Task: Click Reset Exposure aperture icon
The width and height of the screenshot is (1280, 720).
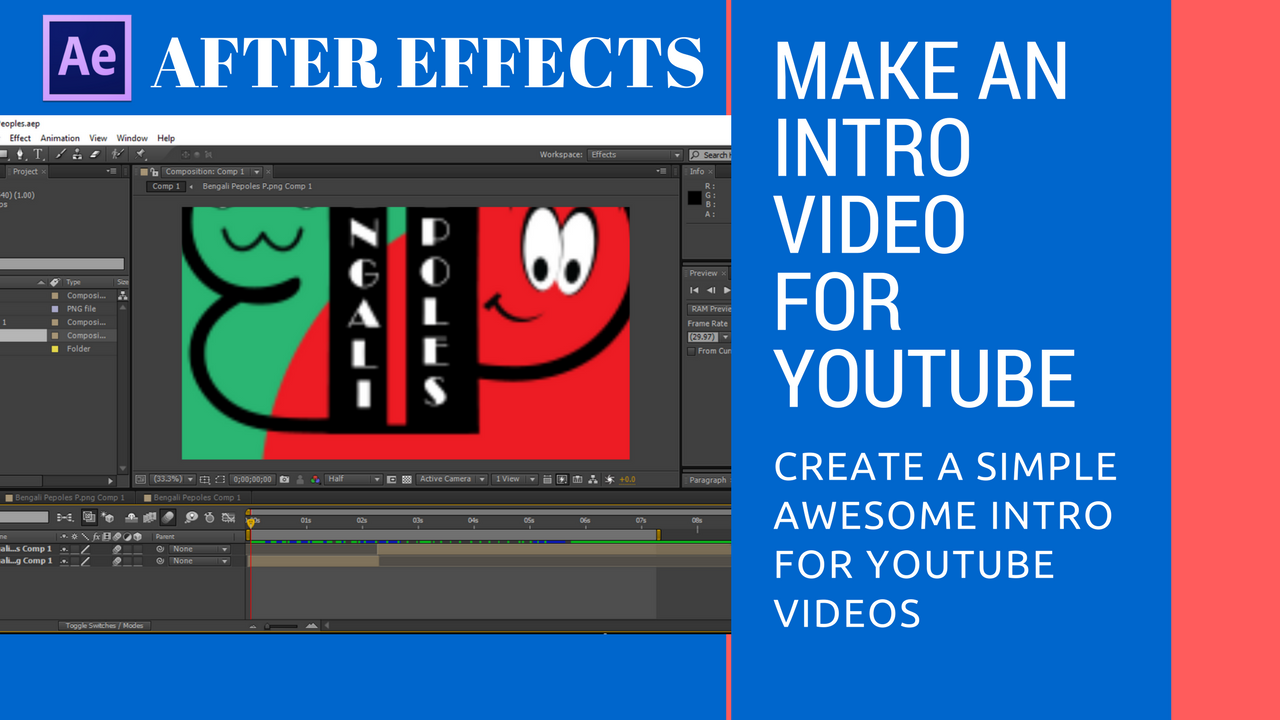Action: coord(609,480)
